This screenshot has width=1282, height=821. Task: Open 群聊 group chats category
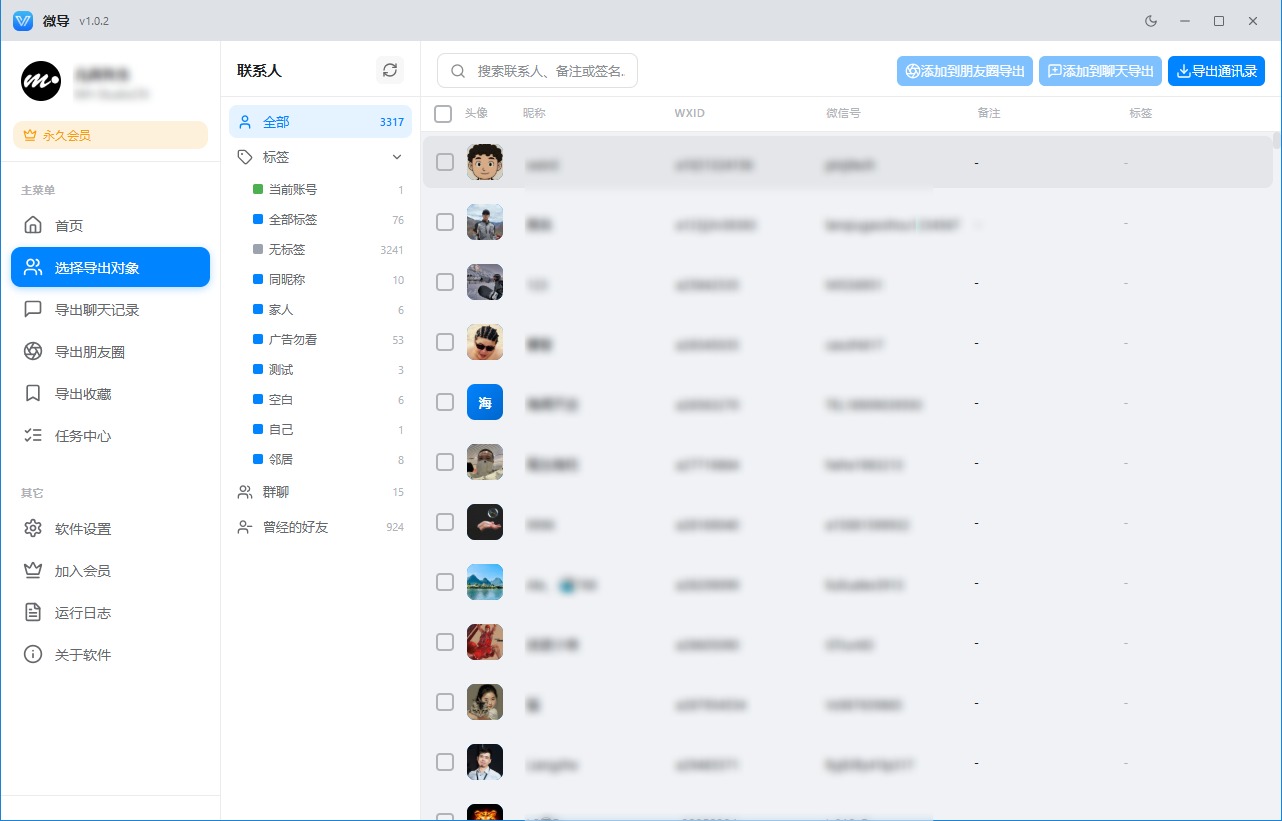tap(320, 492)
